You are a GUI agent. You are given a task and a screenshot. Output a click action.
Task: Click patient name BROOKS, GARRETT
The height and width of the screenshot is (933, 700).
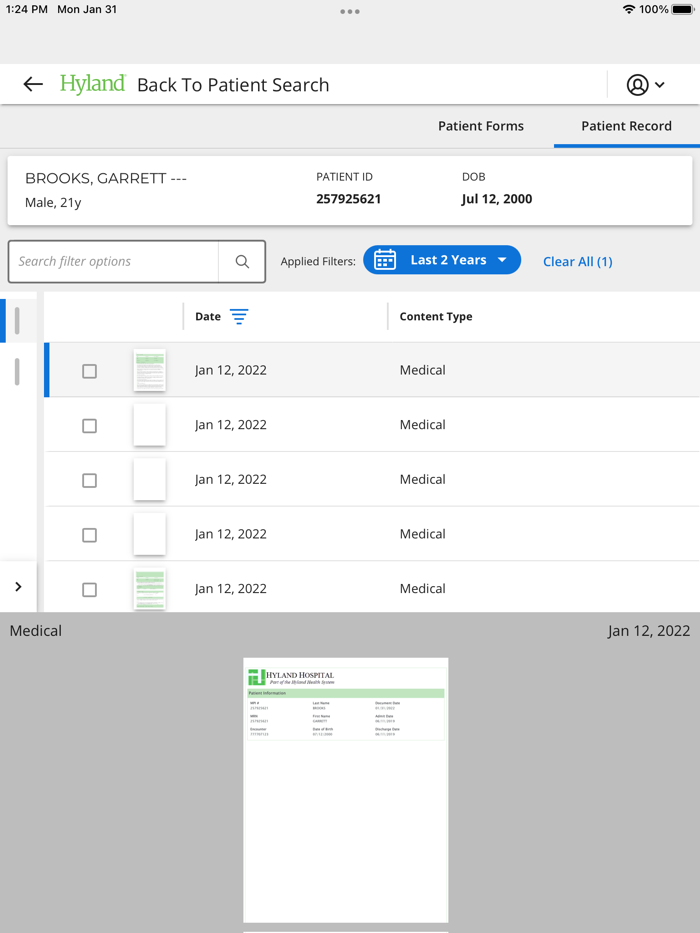(106, 179)
